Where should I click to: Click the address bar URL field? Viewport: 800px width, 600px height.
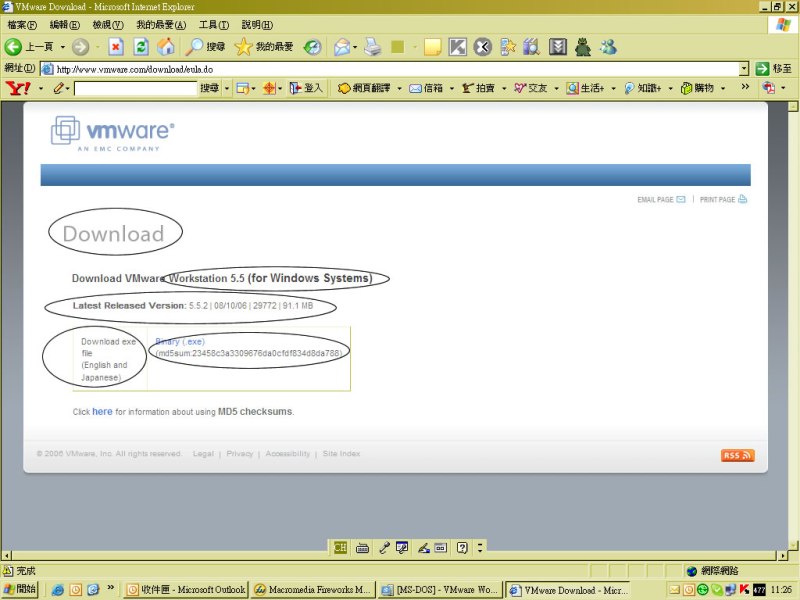pos(395,69)
